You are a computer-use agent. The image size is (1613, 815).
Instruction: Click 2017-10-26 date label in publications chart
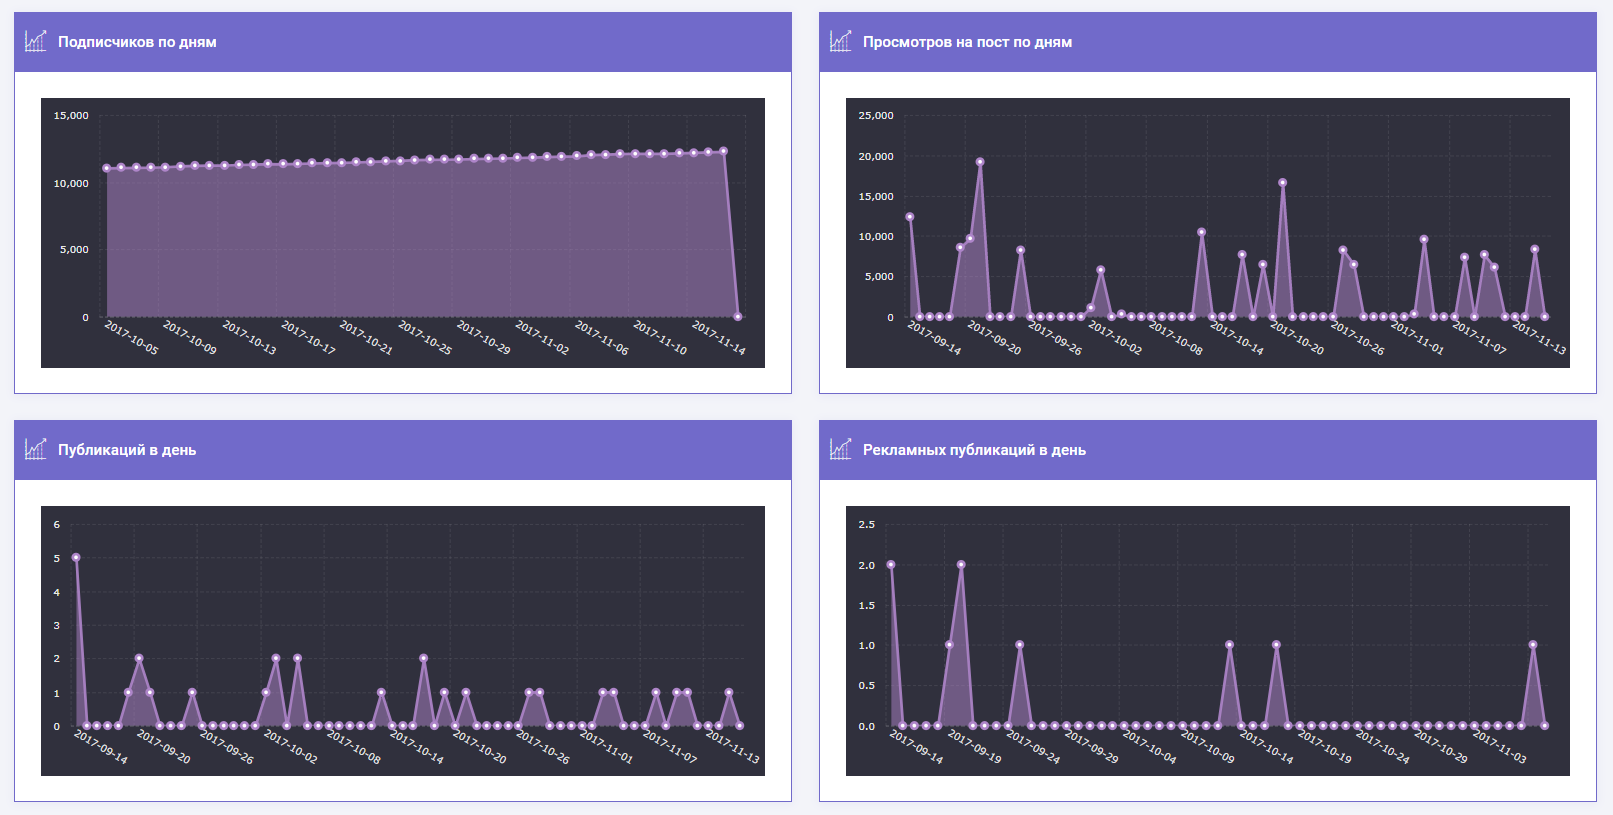[543, 747]
